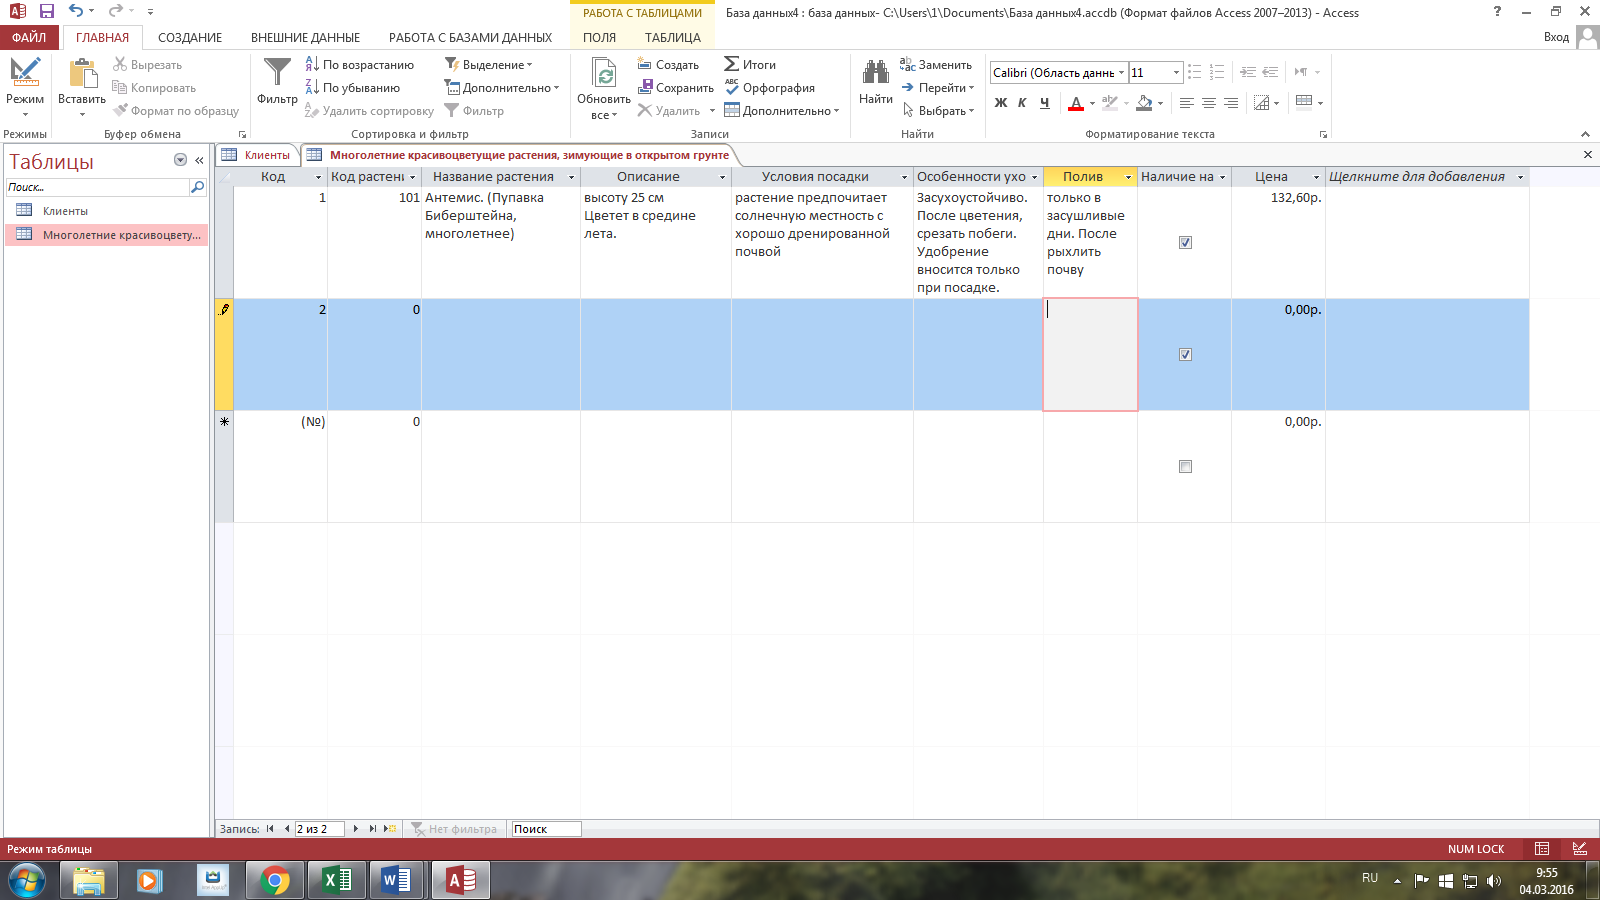Click Формат по образцу button

176,111
